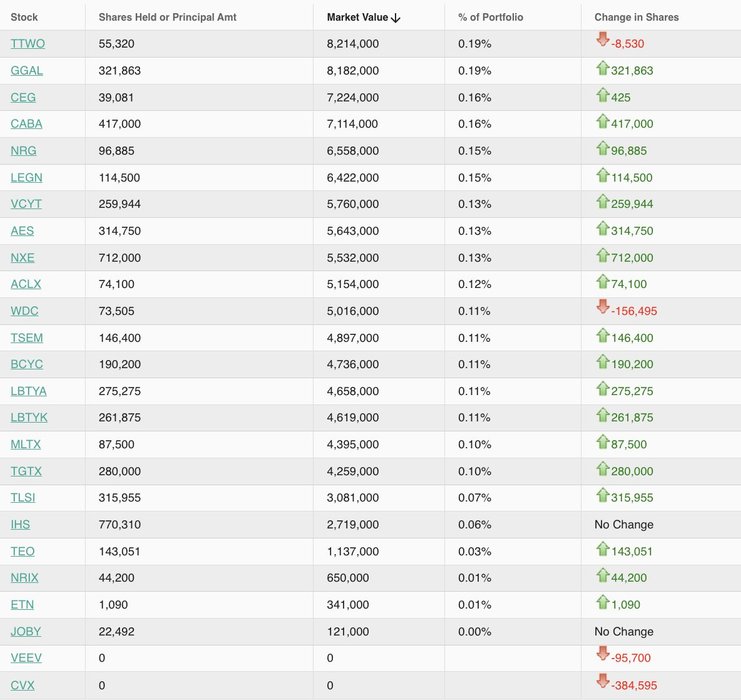The width and height of the screenshot is (741, 700).
Task: Click the green up arrow in the NRIX row
Action: tap(603, 576)
